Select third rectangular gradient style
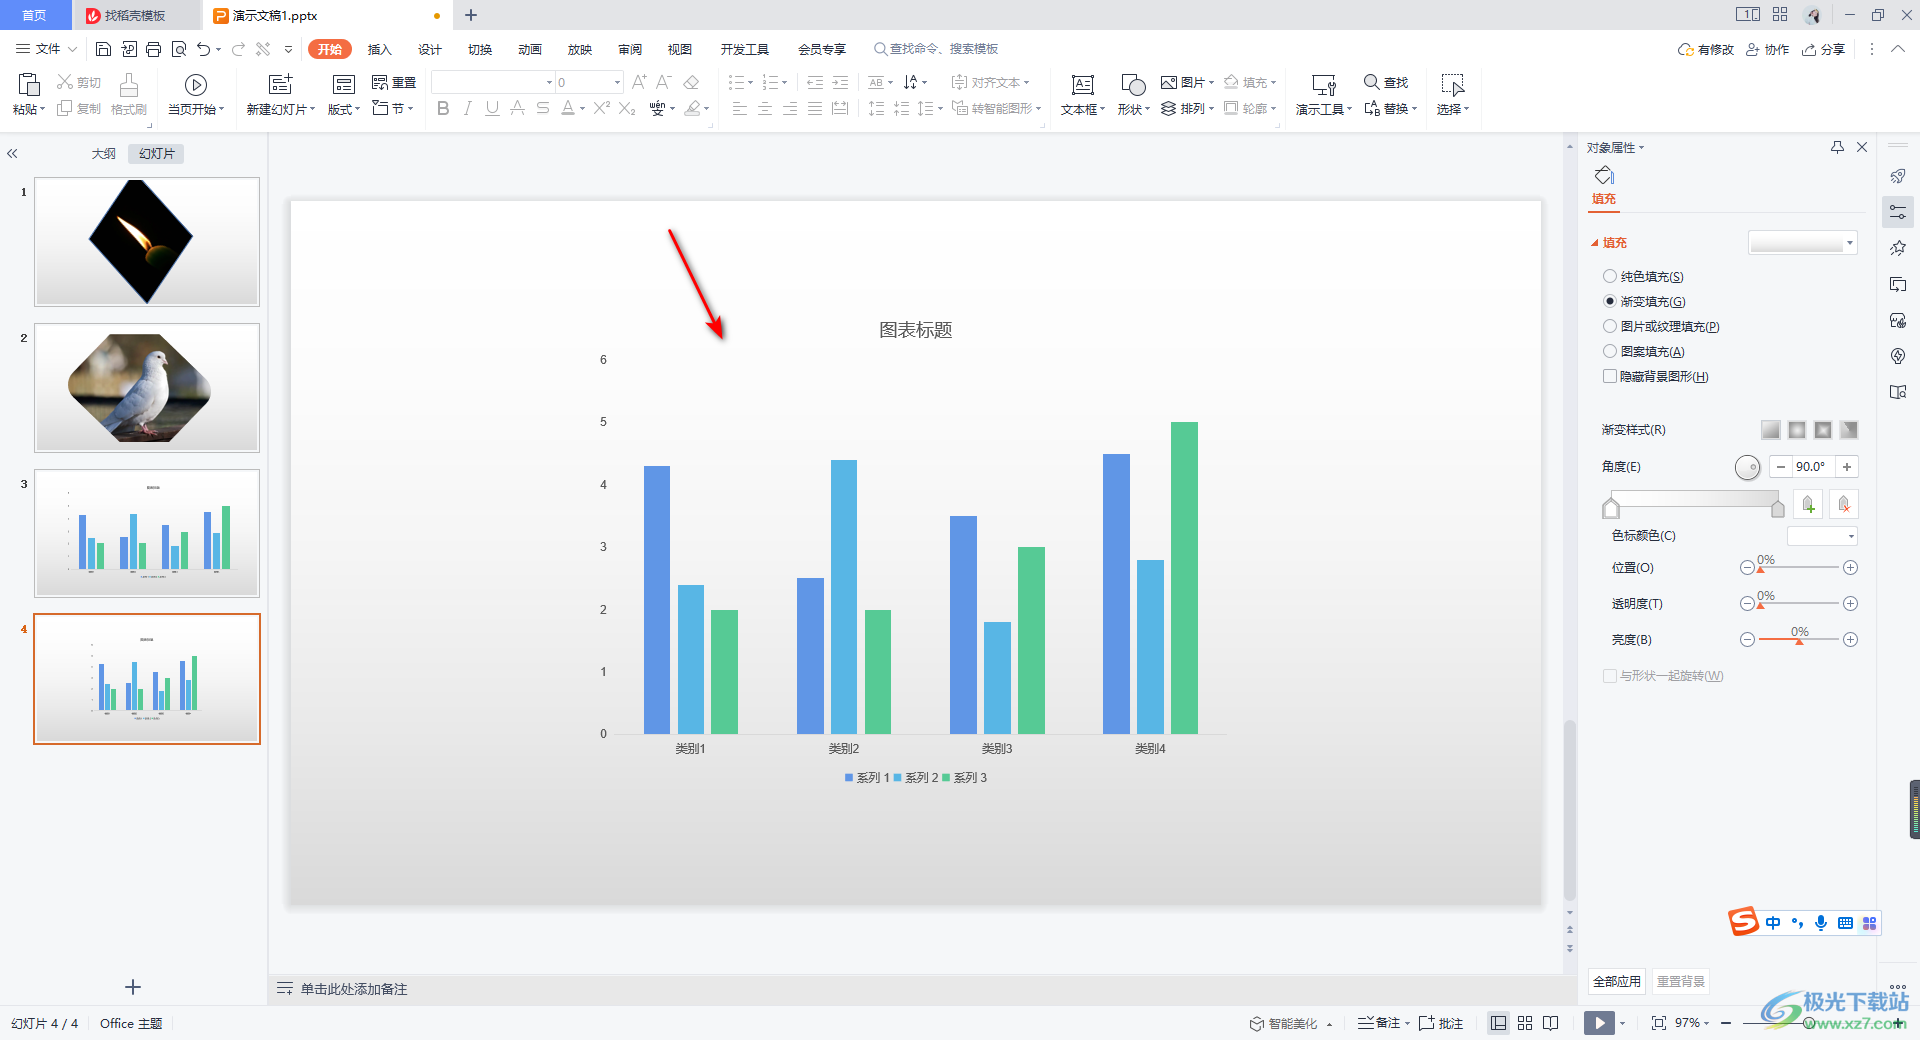Viewport: 1920px width, 1040px height. [x=1823, y=430]
